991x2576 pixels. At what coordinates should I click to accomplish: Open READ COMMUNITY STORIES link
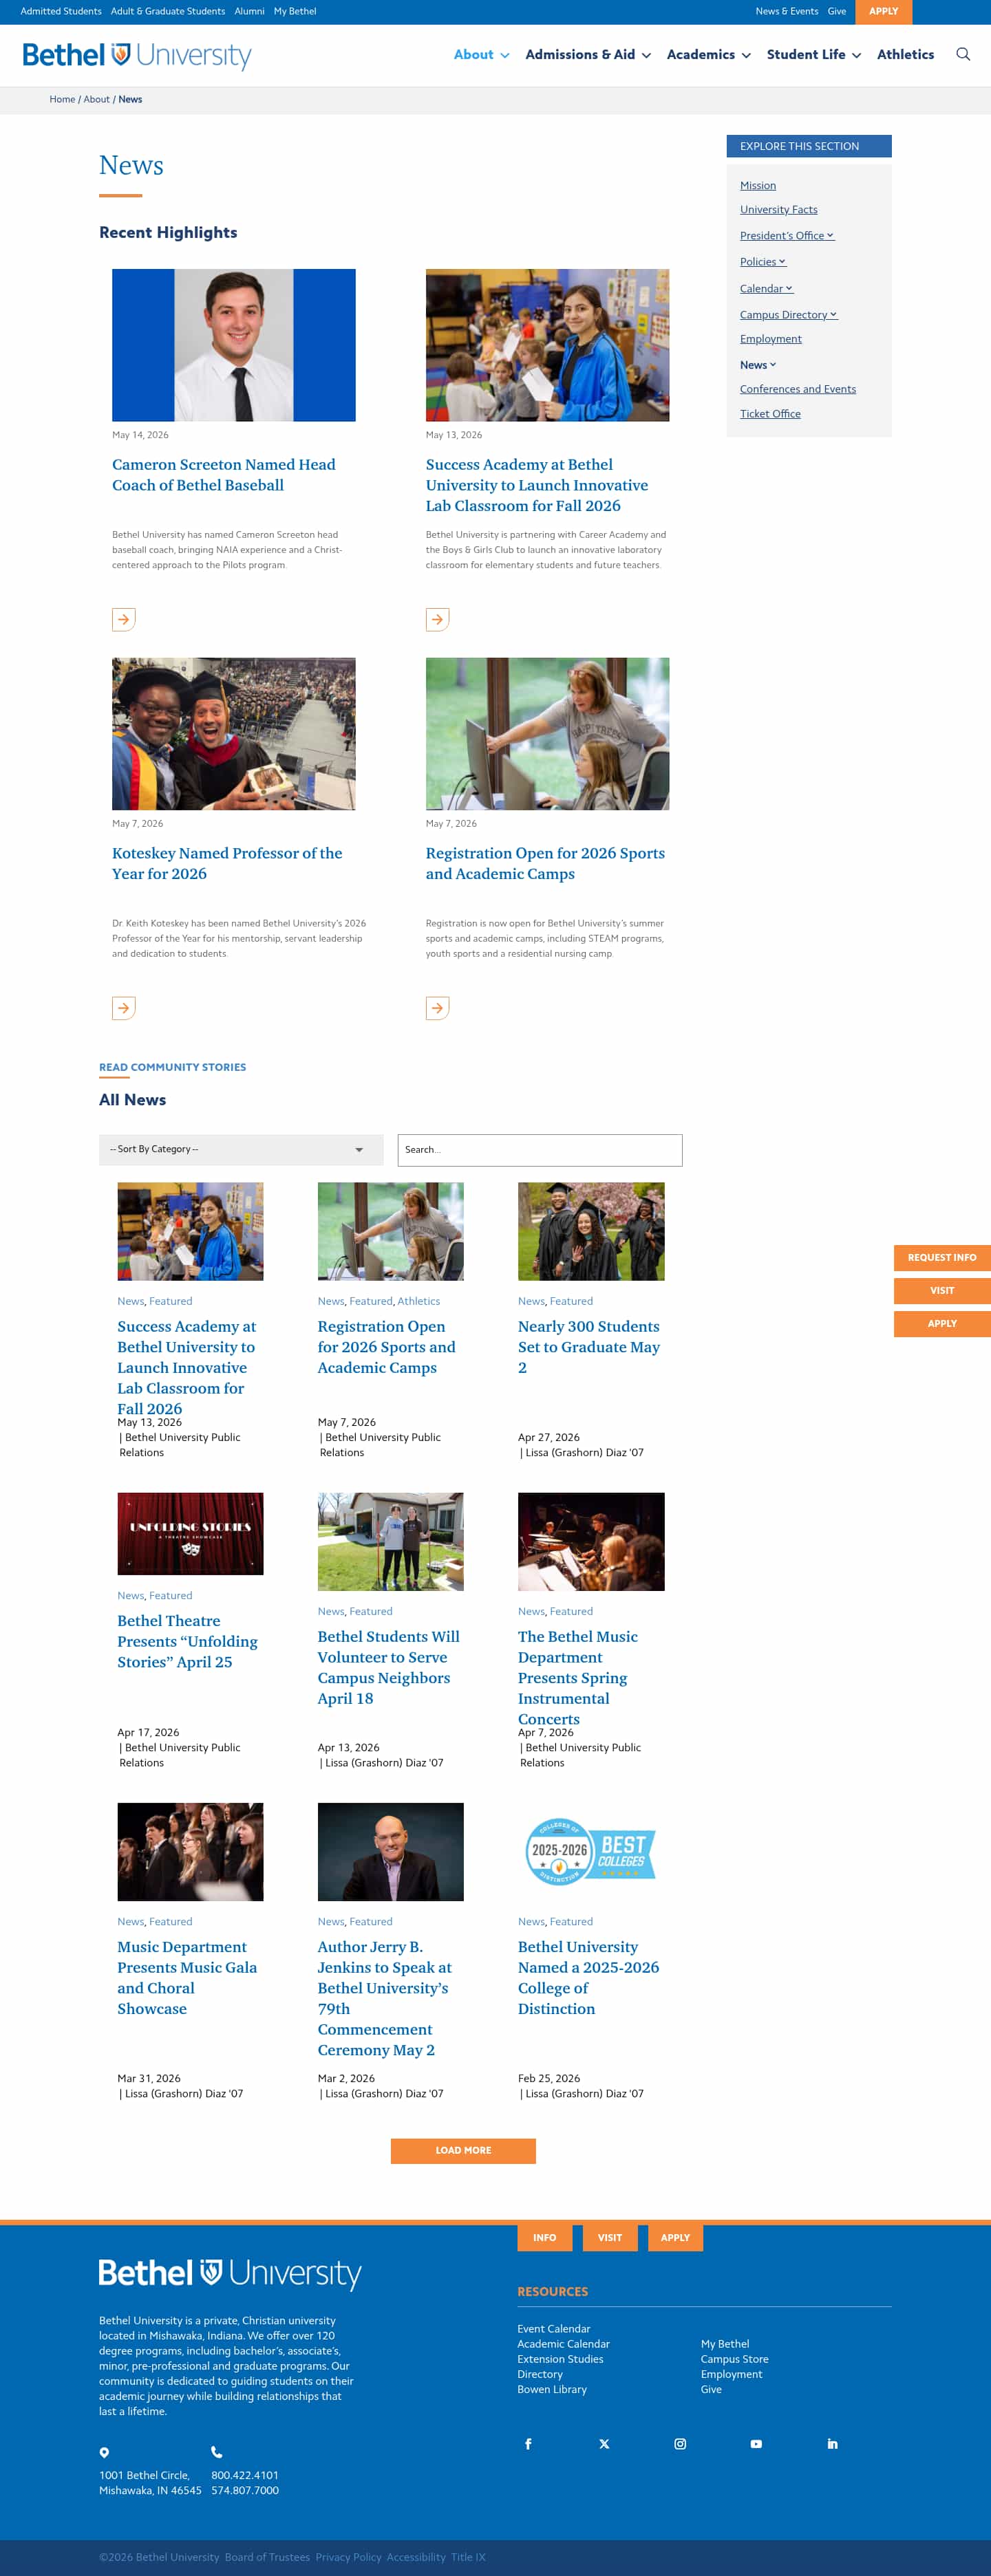click(x=172, y=1067)
